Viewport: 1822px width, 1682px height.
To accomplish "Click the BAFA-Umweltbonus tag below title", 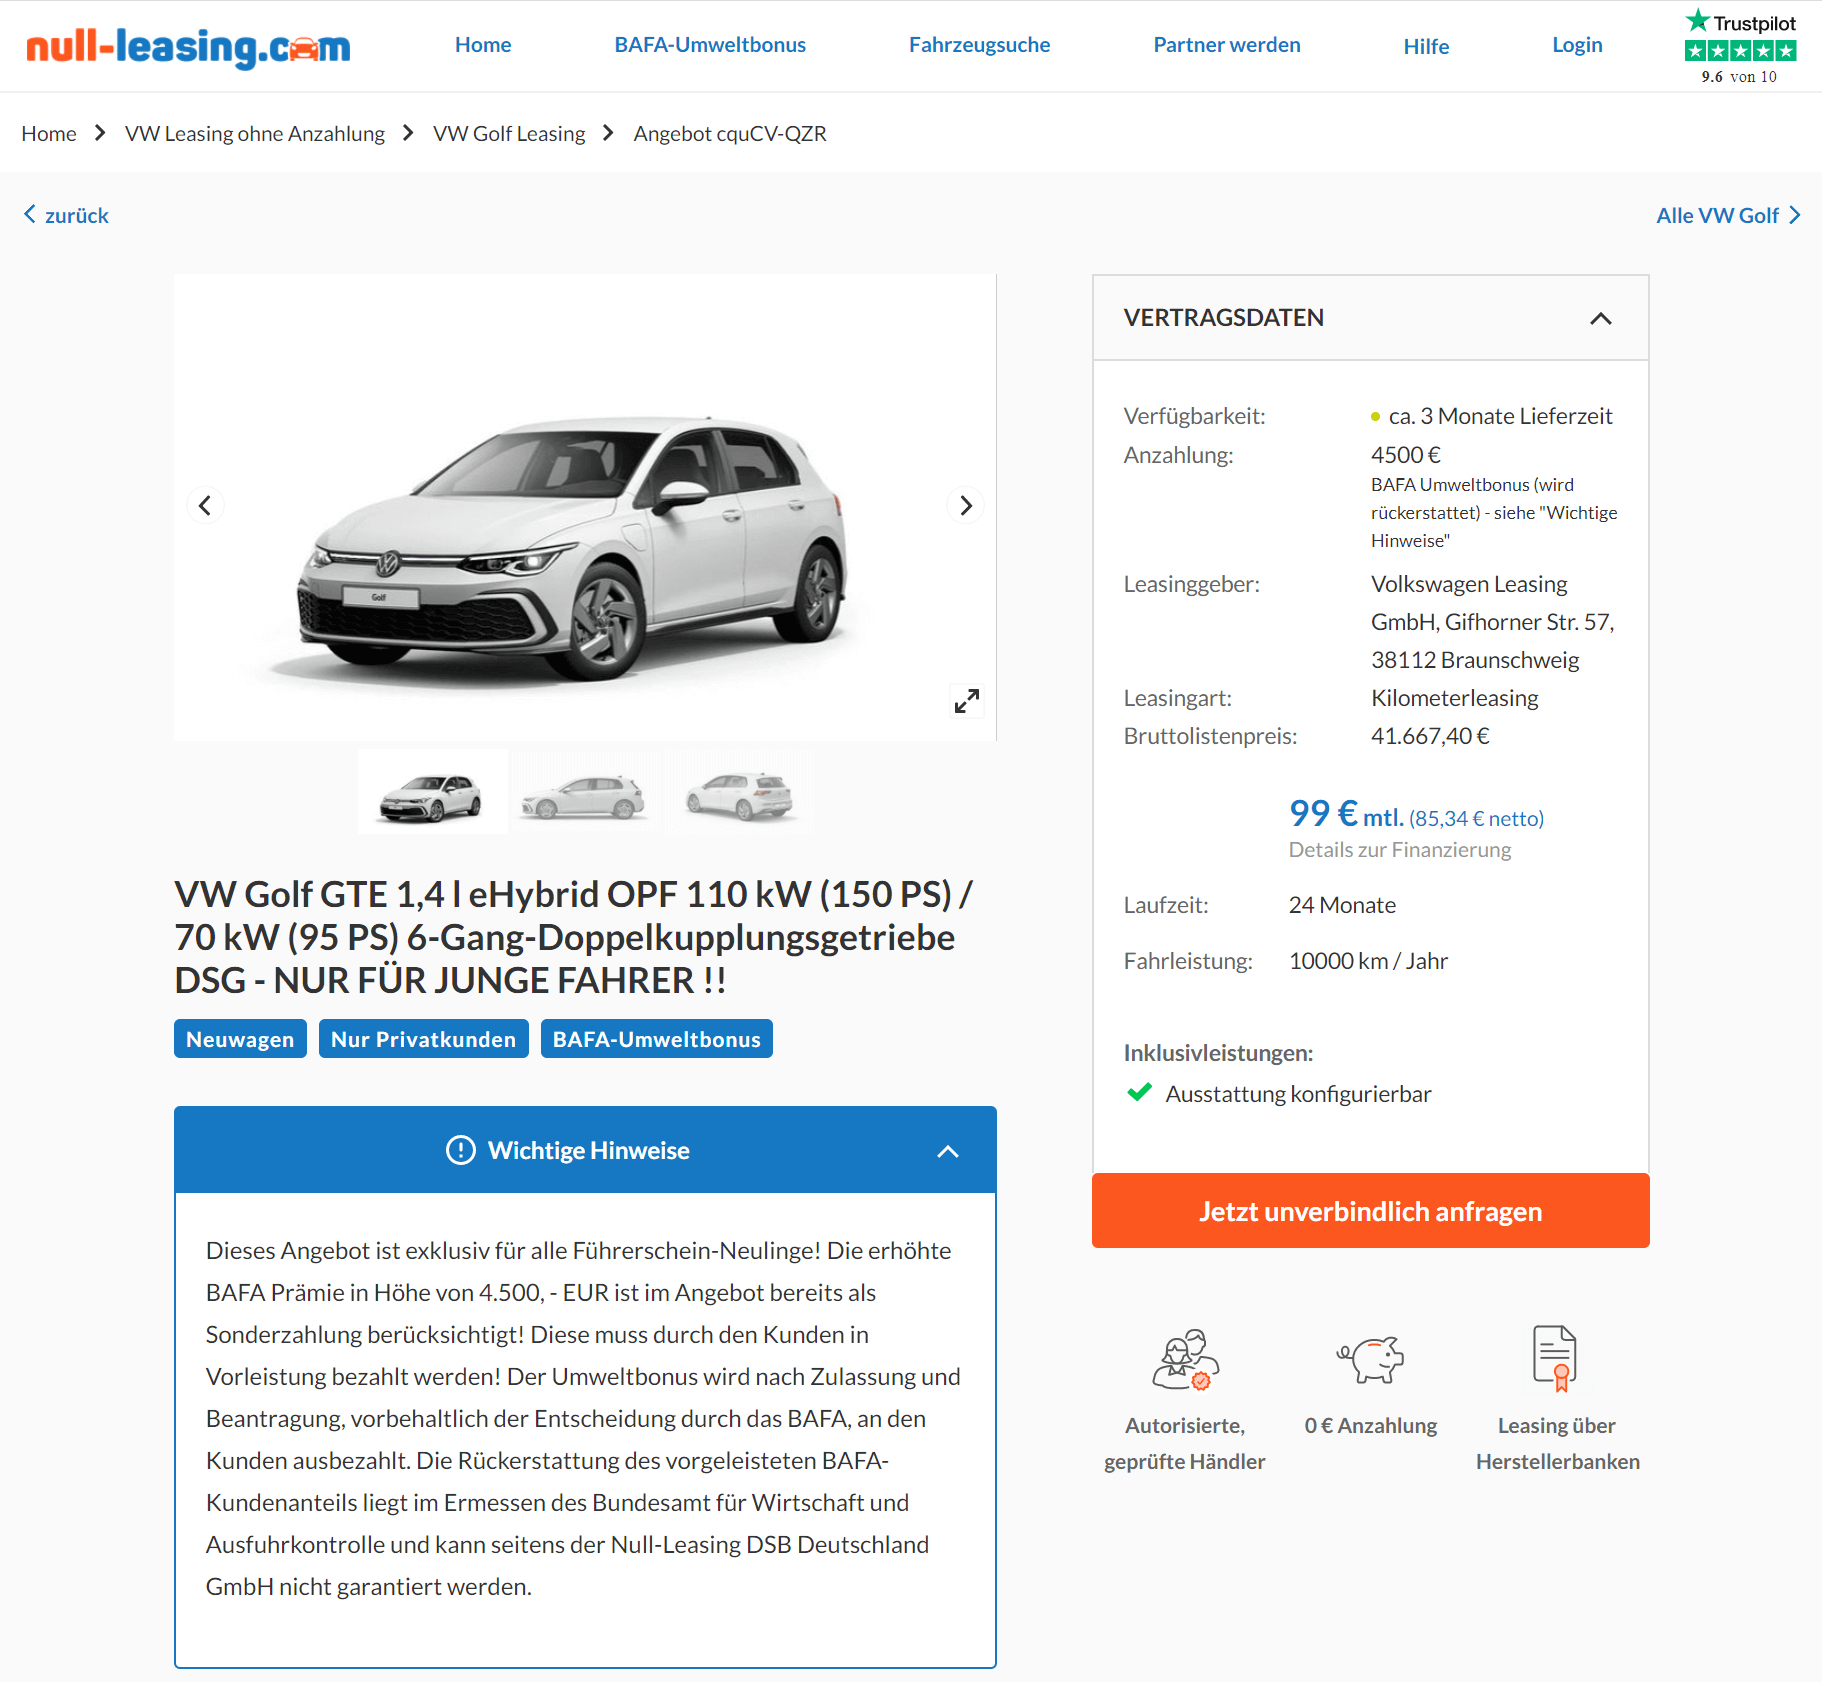I will pos(657,1039).
